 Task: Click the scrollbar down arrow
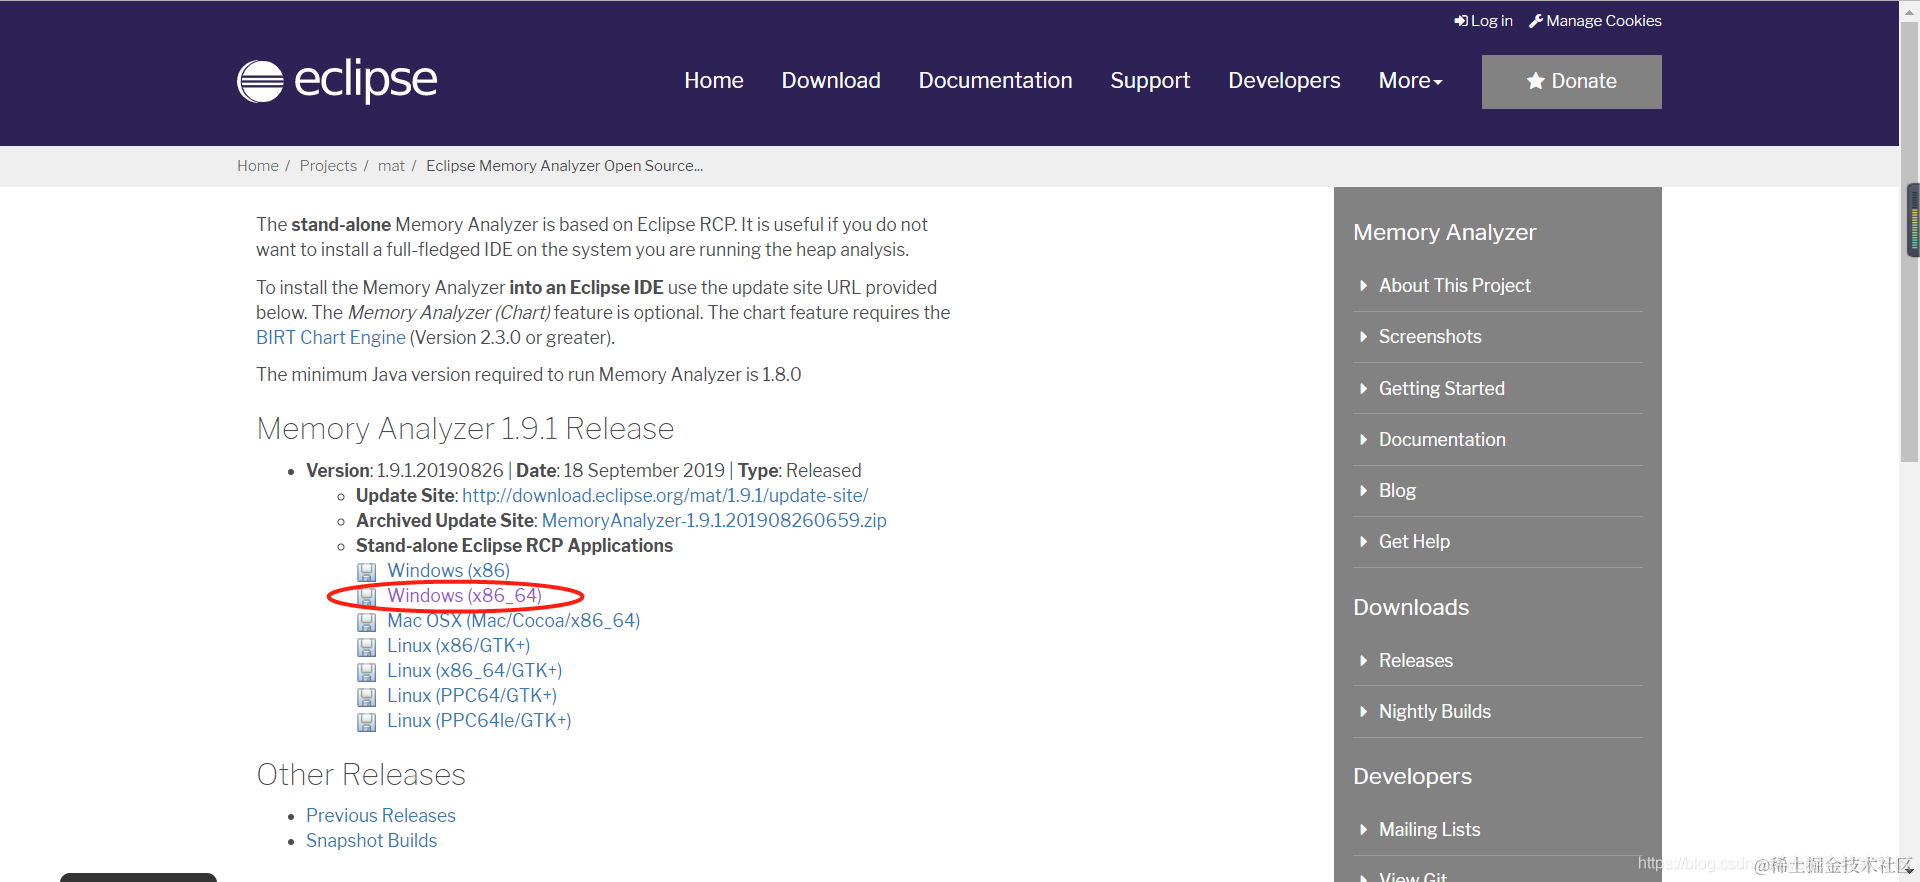point(1910,872)
